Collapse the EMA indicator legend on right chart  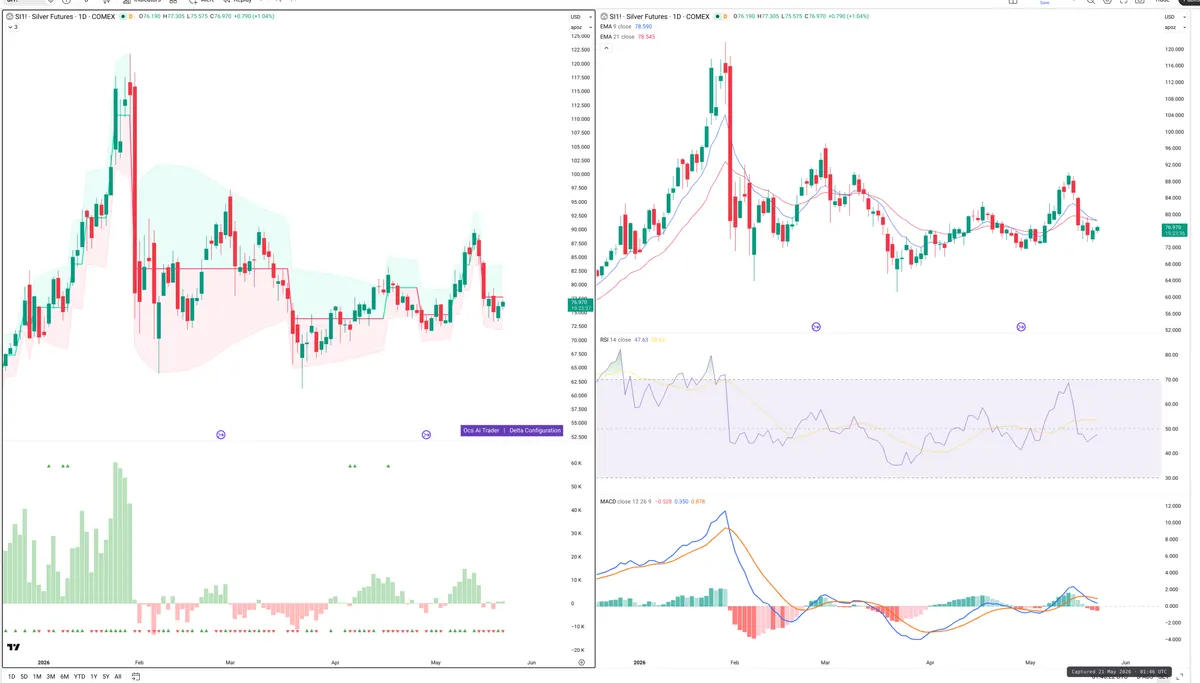click(x=605, y=47)
